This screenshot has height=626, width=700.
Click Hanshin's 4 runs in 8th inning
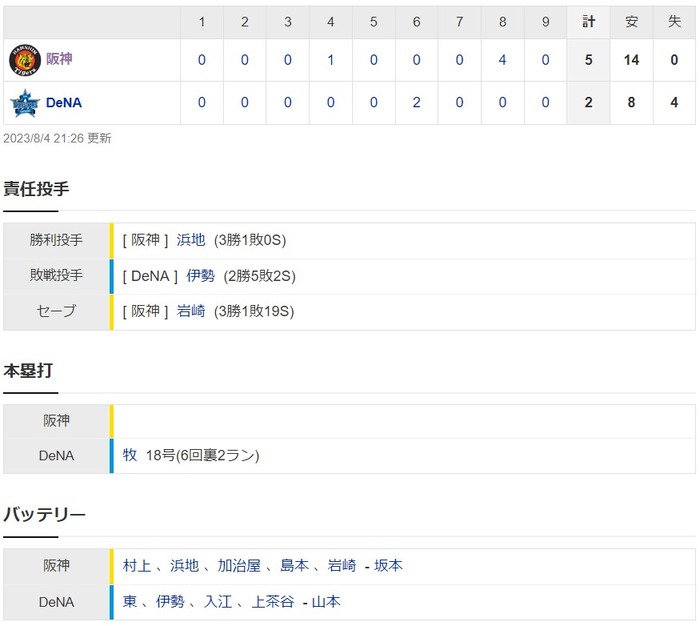[502, 60]
